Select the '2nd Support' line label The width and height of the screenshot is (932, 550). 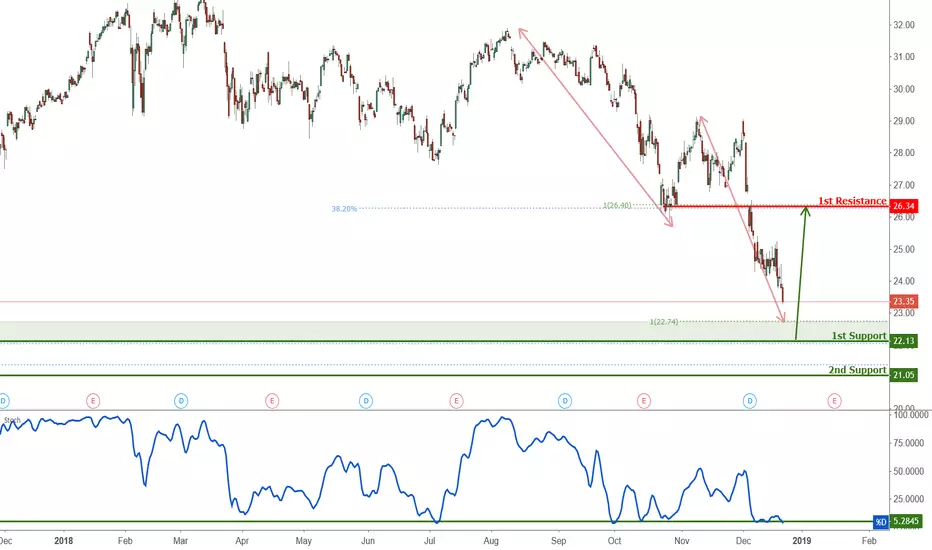click(x=857, y=370)
